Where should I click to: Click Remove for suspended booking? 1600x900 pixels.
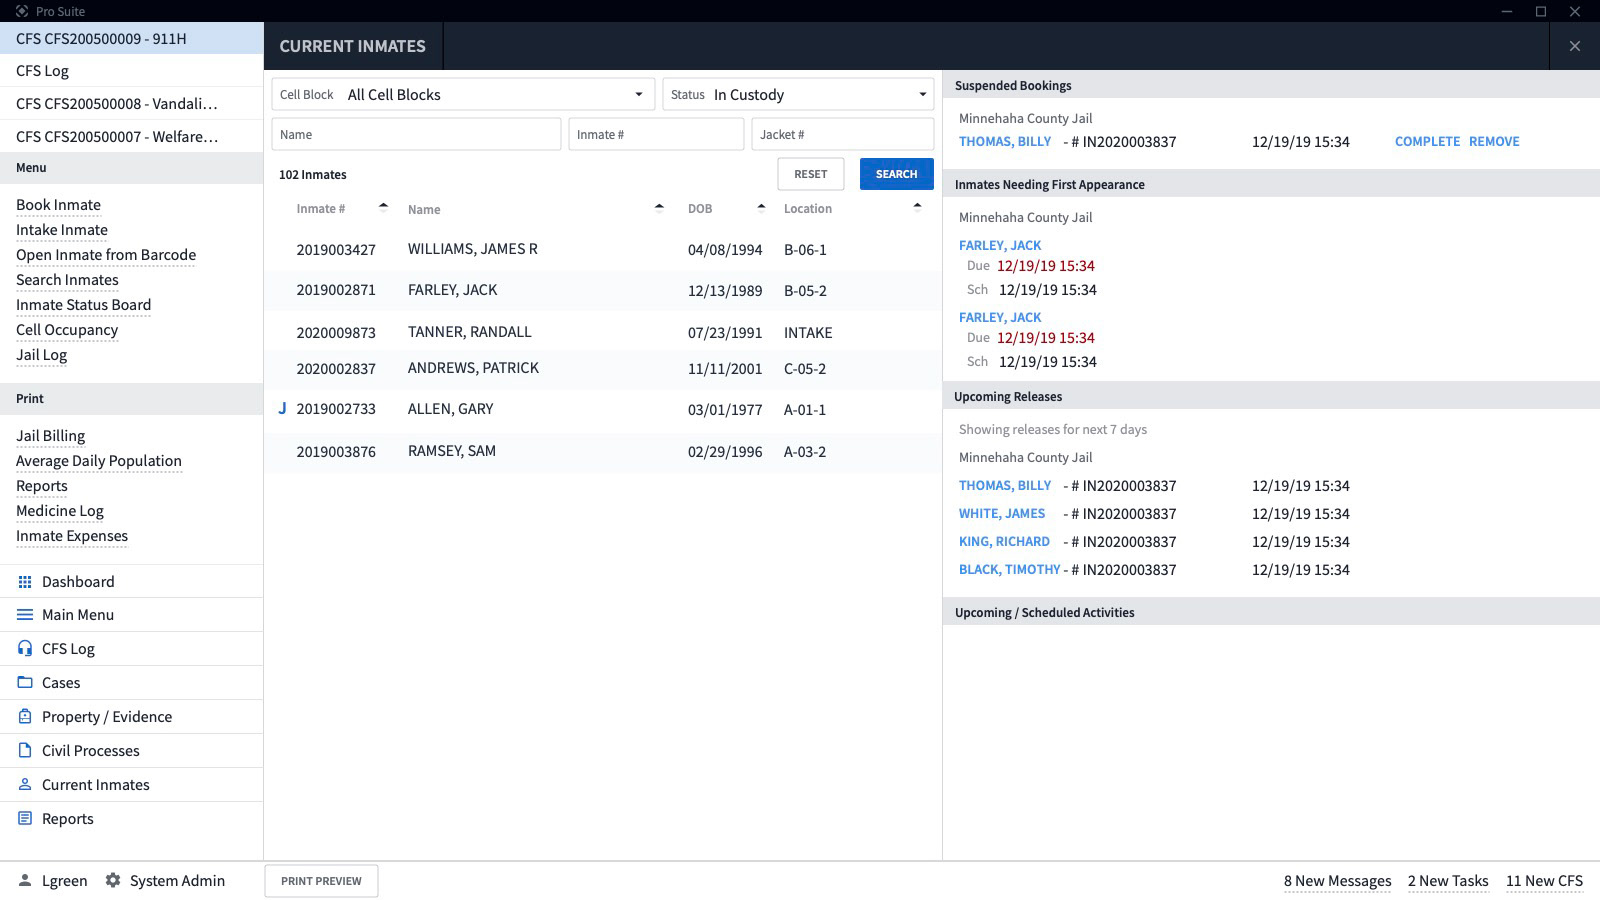(x=1494, y=142)
